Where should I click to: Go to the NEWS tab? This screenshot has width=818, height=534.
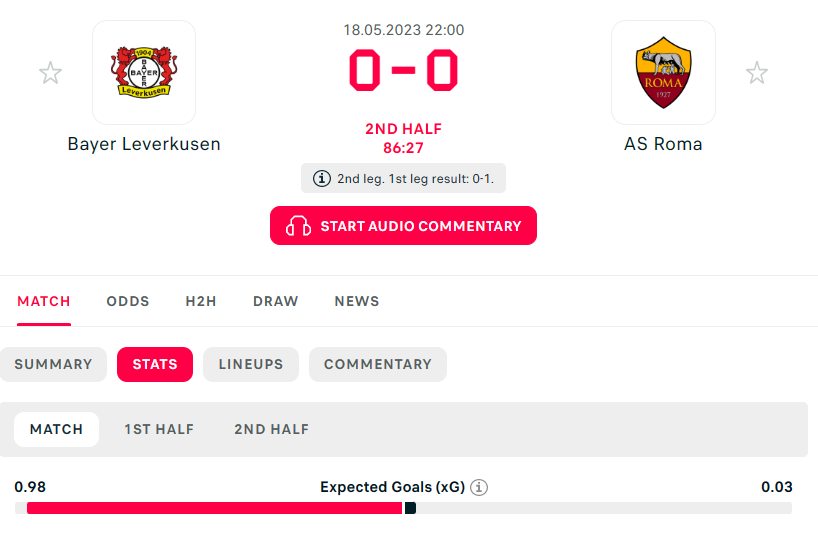(357, 301)
